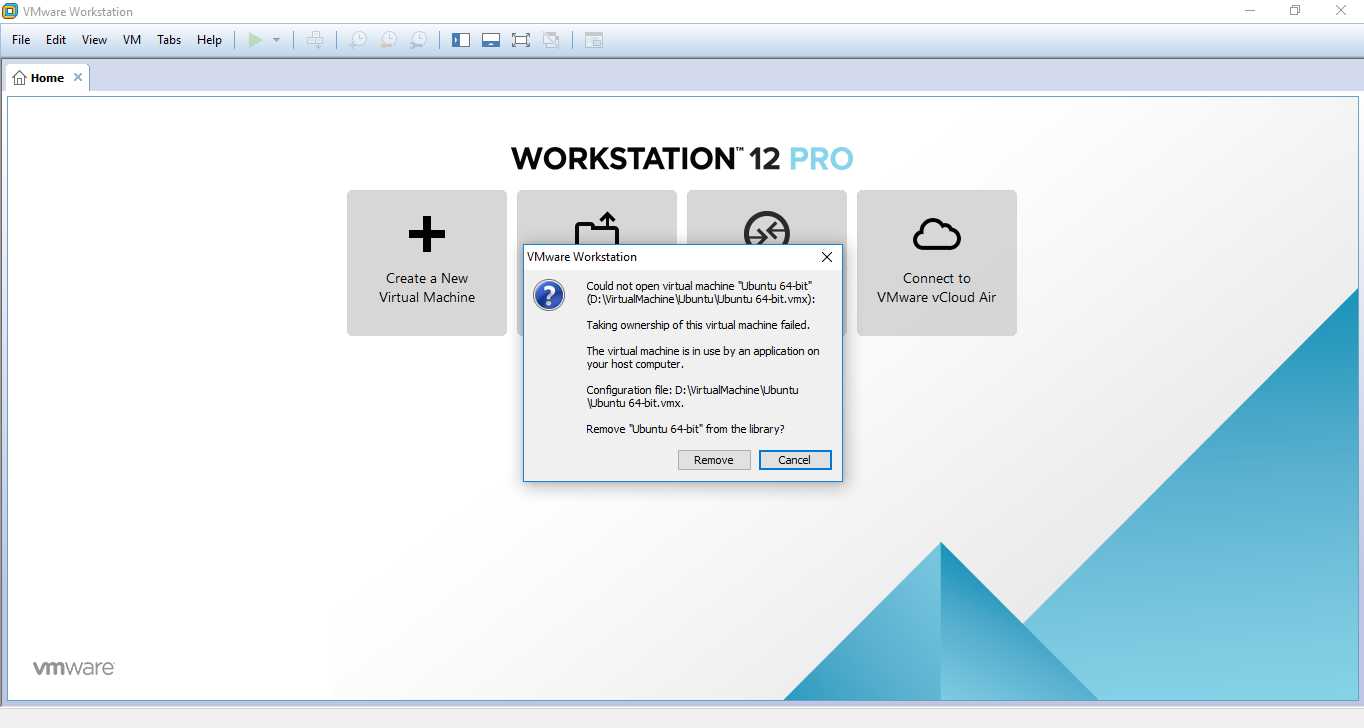
Task: Open the Snapshot Manager wrench icon
Action: point(418,40)
